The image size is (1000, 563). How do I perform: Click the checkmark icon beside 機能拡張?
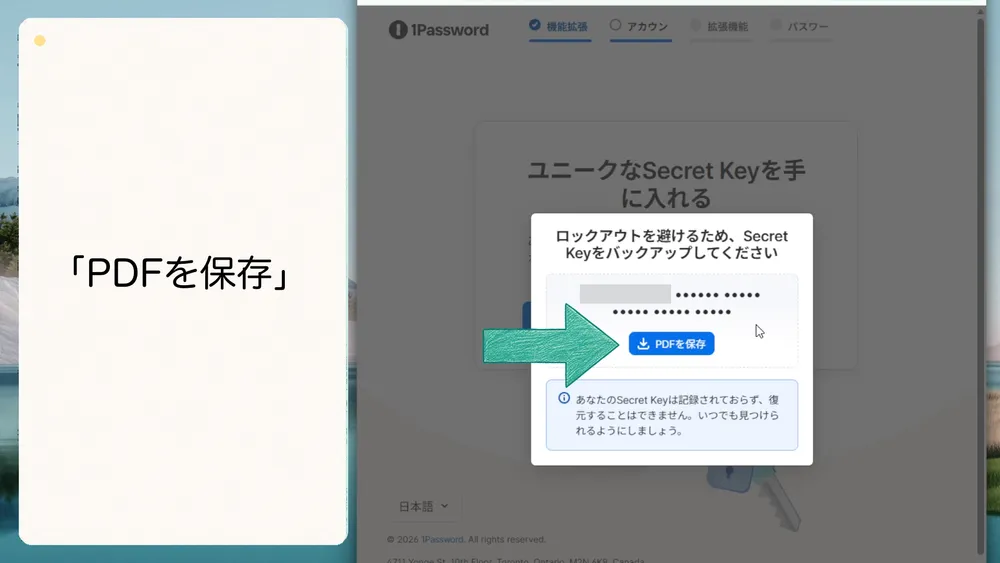coord(534,25)
